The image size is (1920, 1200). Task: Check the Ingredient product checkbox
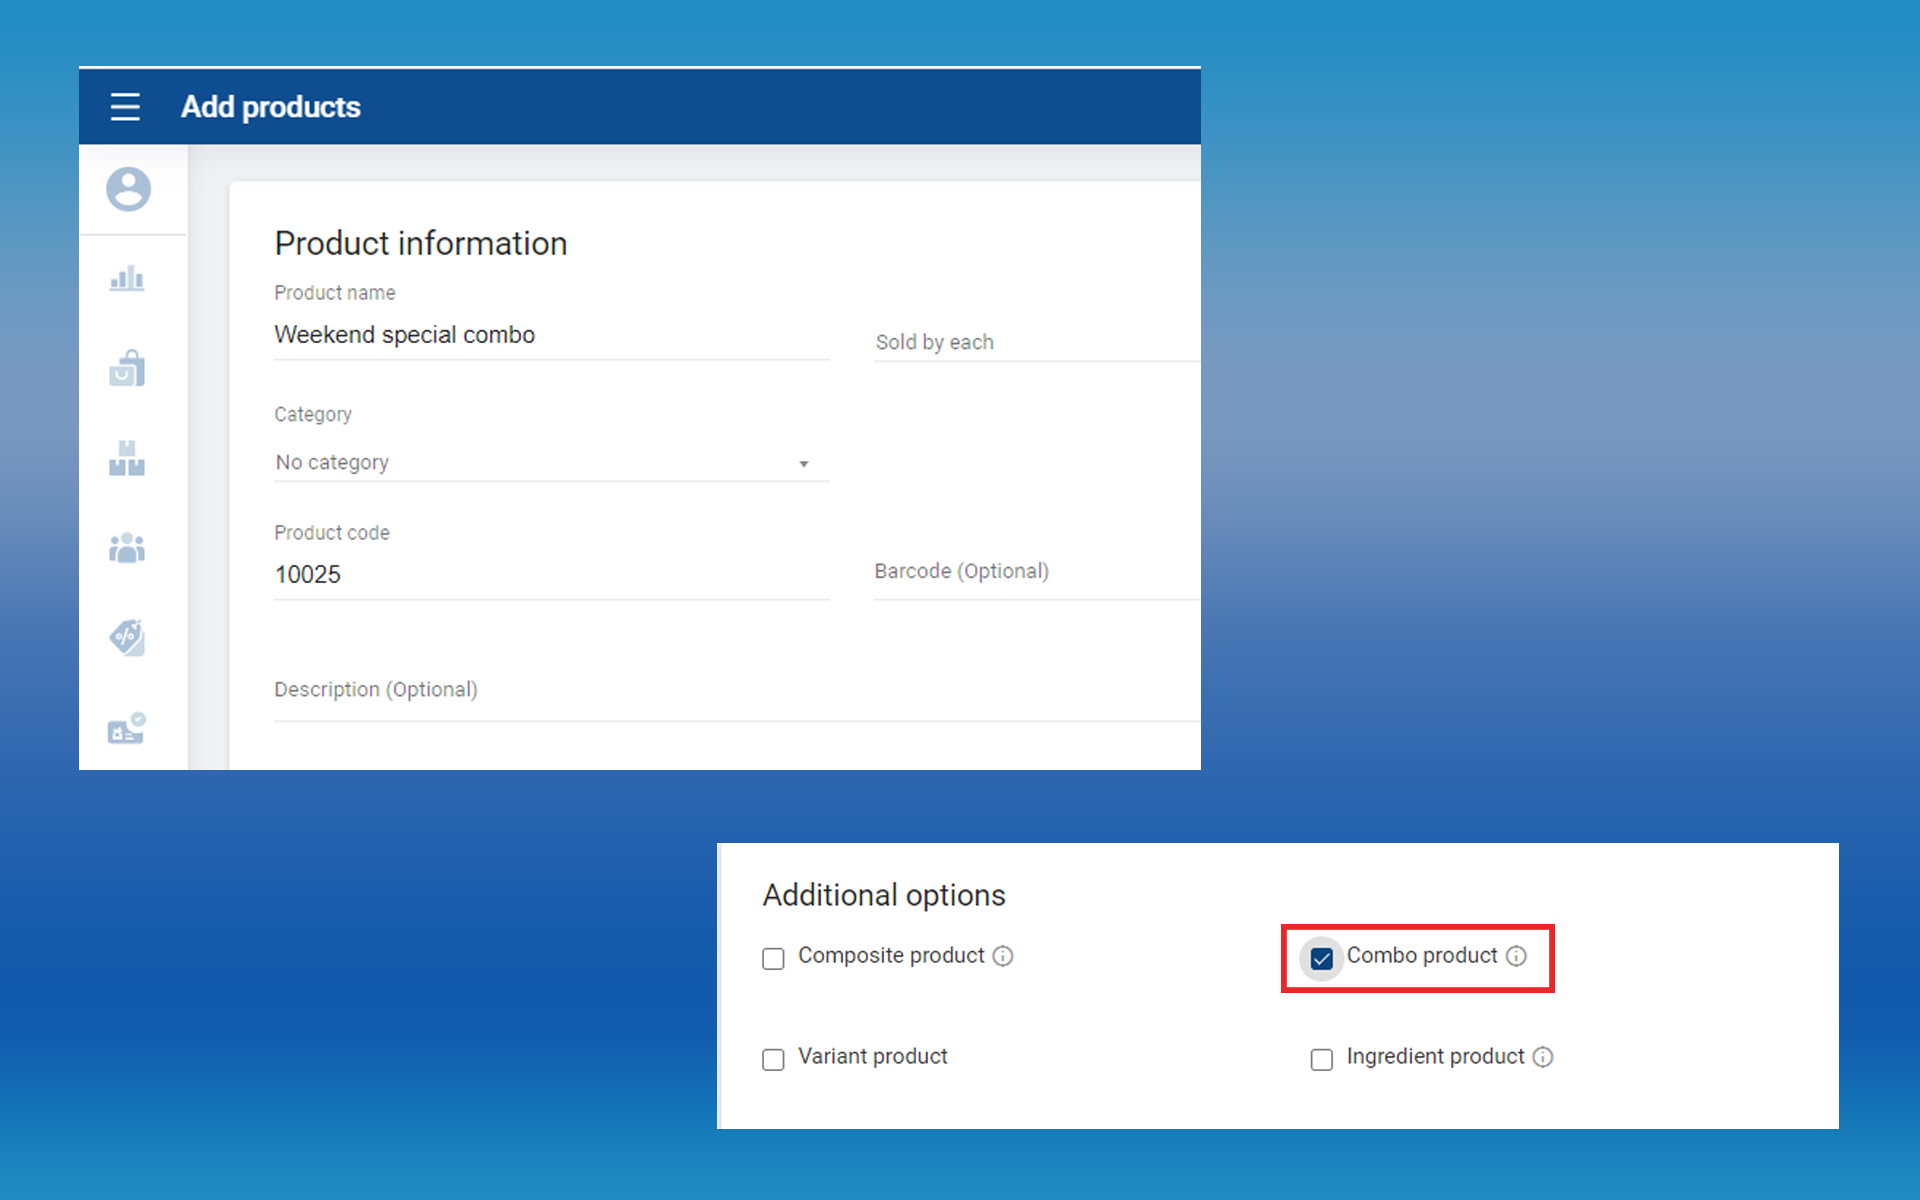[1321, 1059]
